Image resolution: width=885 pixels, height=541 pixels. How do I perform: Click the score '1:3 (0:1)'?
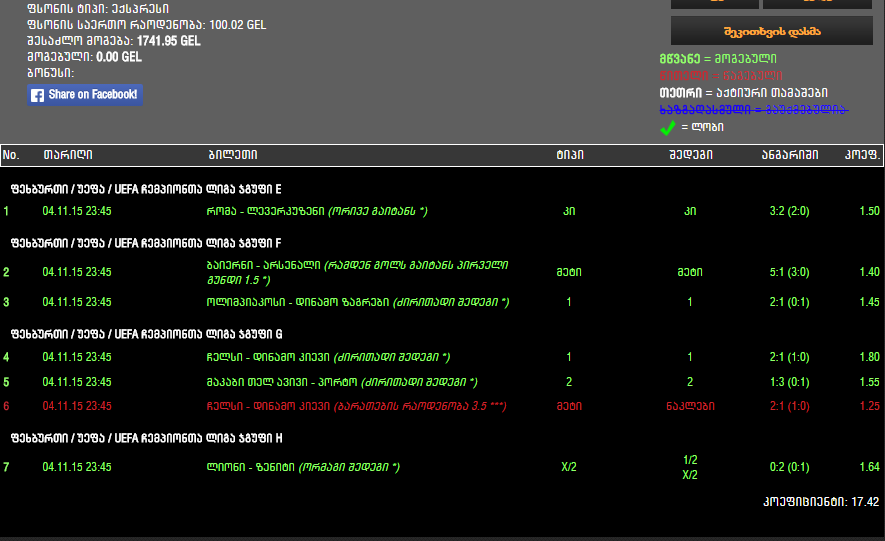pos(789,382)
